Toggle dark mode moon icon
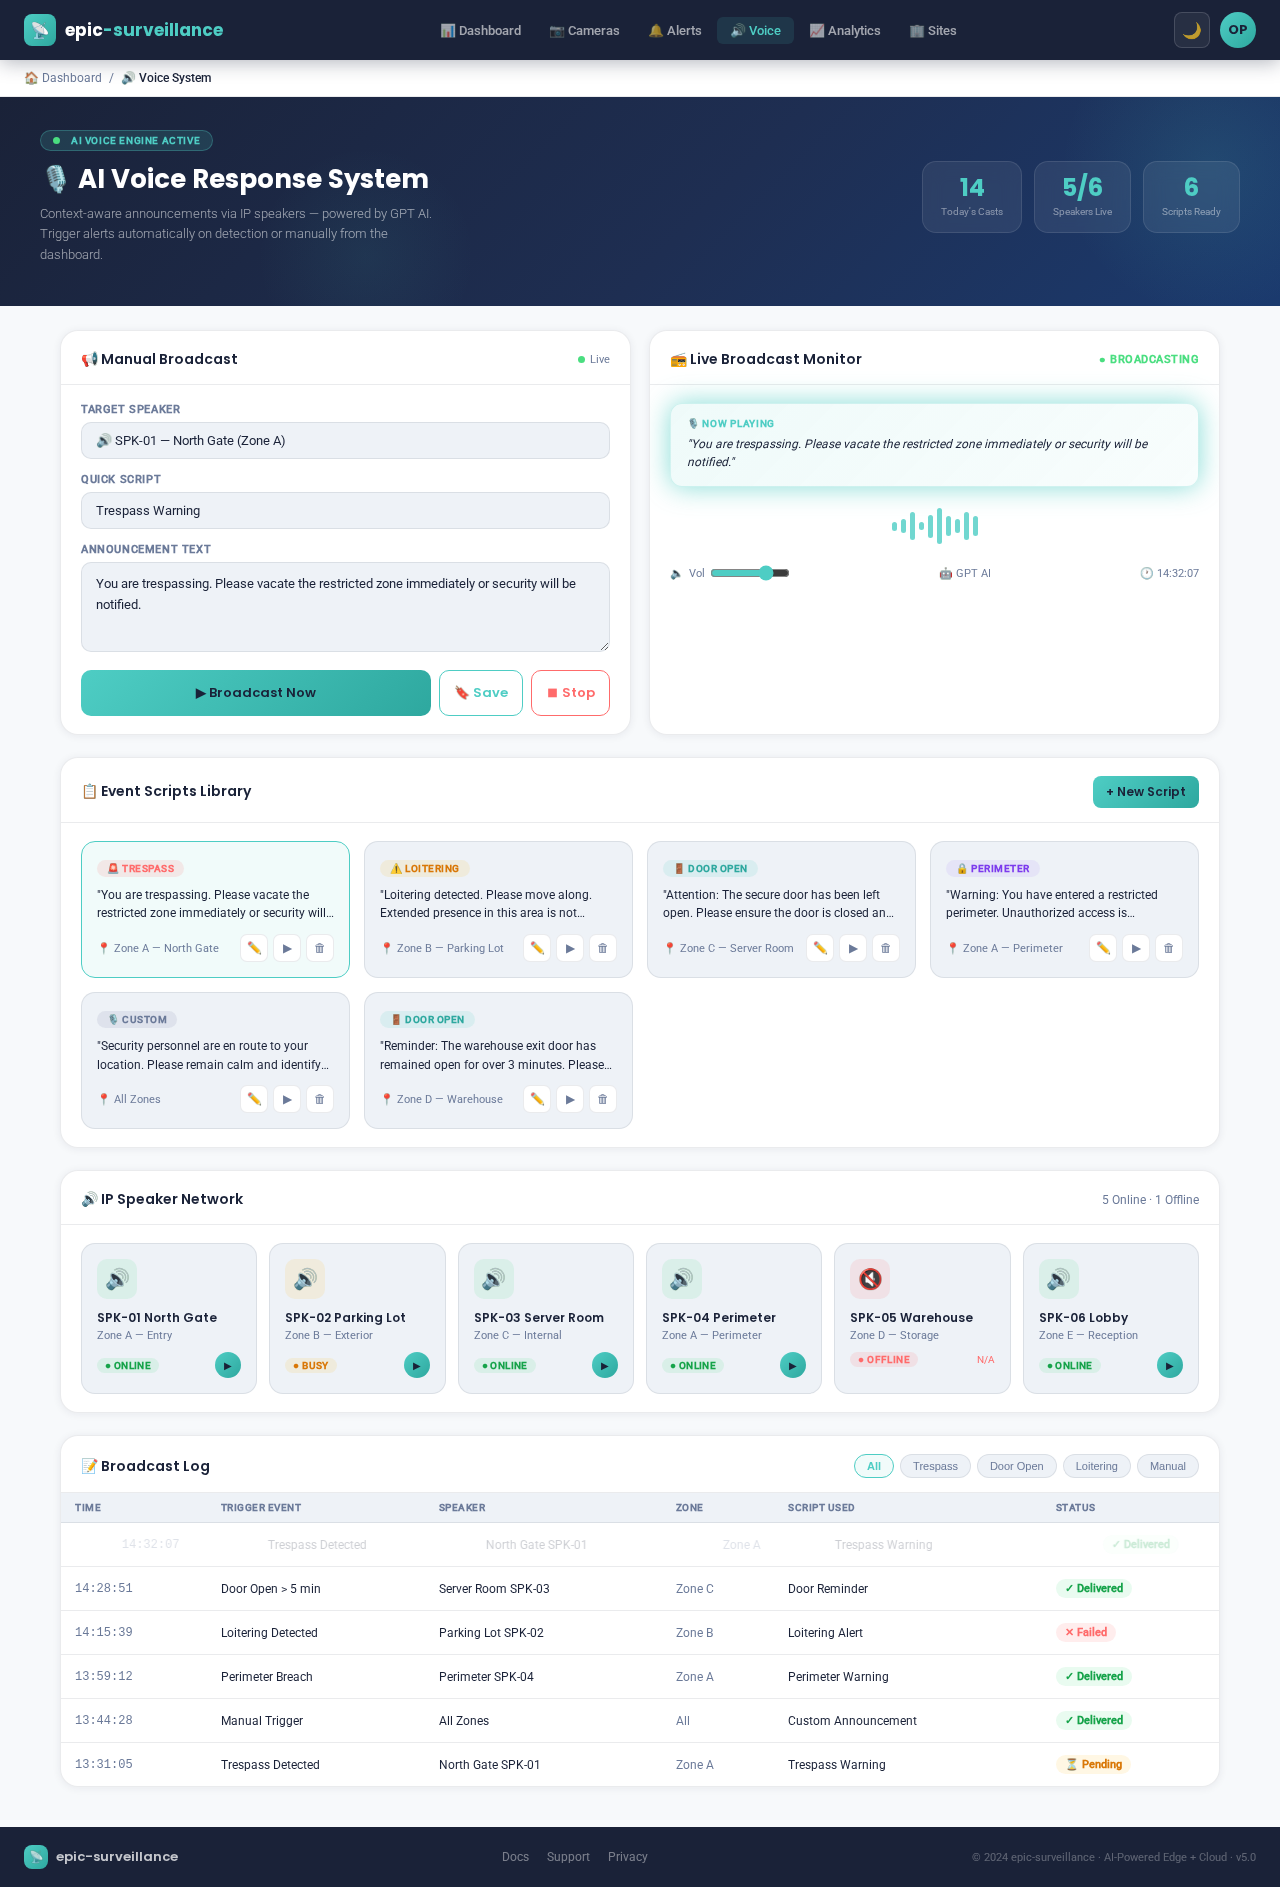The height and width of the screenshot is (1887, 1280). pos(1192,30)
